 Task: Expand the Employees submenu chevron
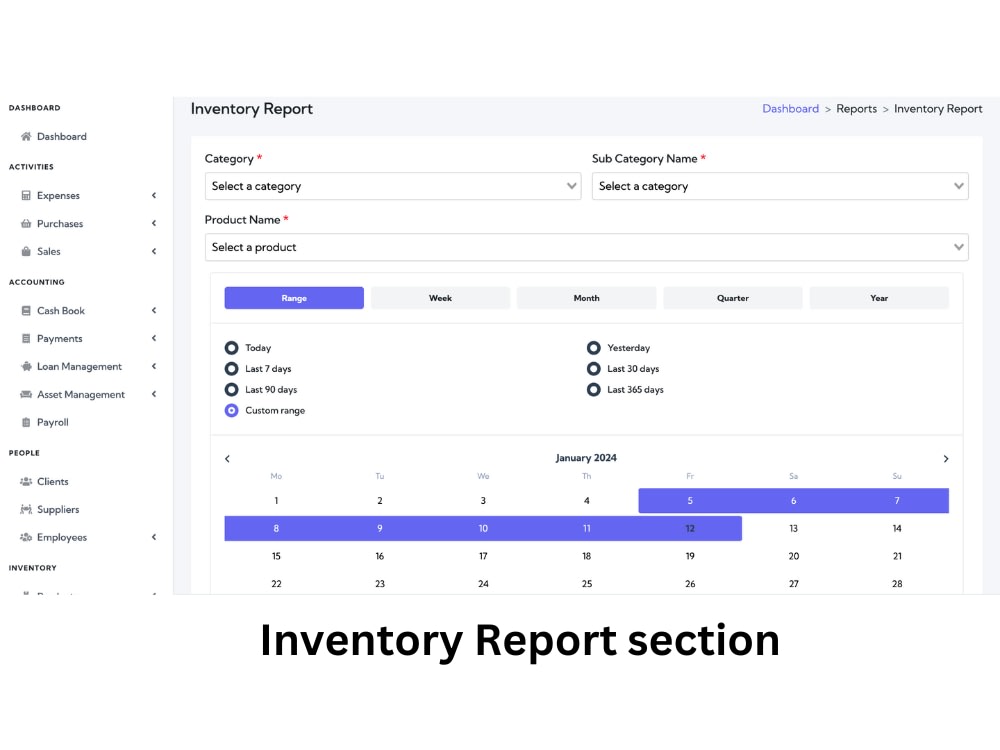click(154, 537)
